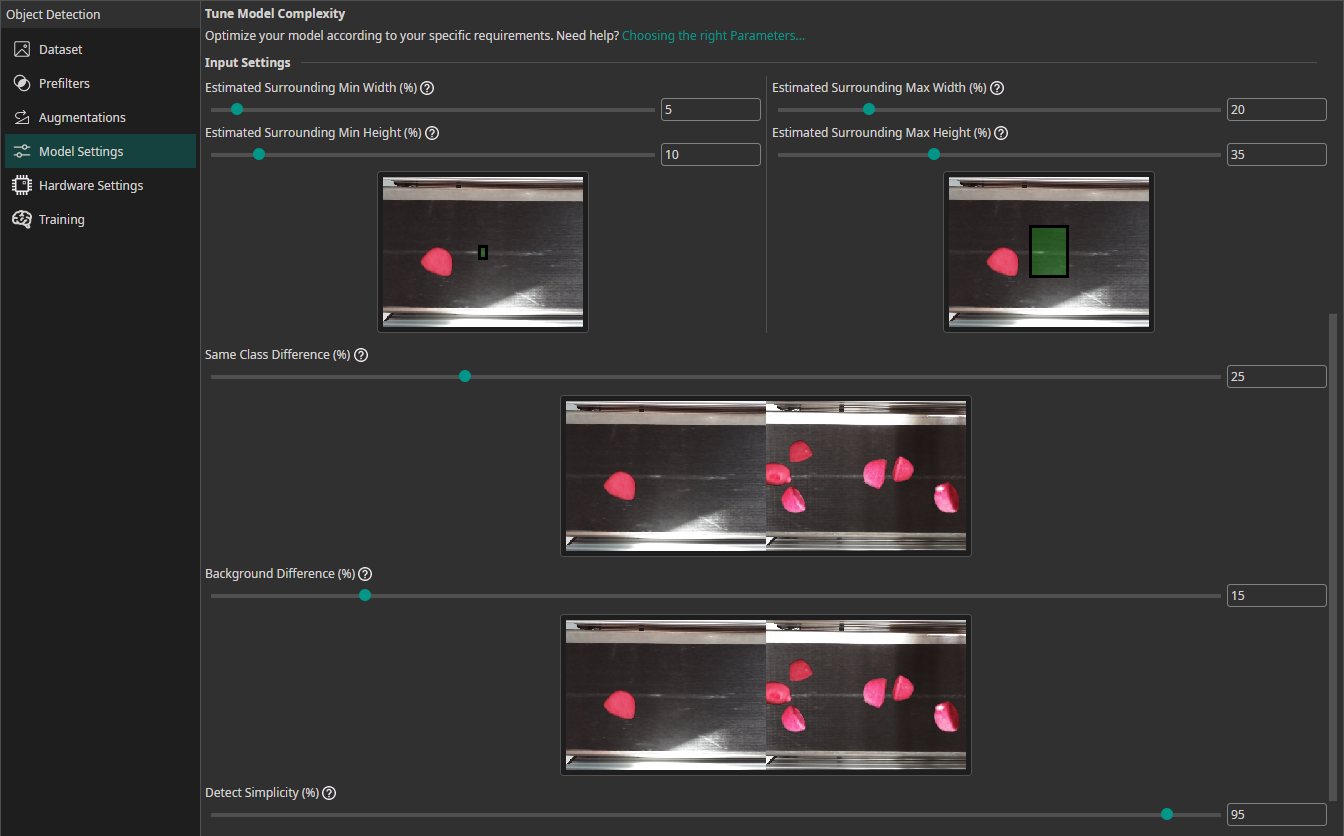Show help icon for Background Difference

[x=365, y=574]
